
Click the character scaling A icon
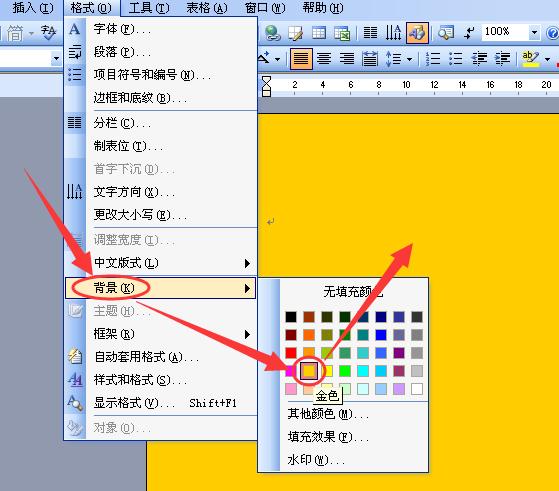[264, 58]
